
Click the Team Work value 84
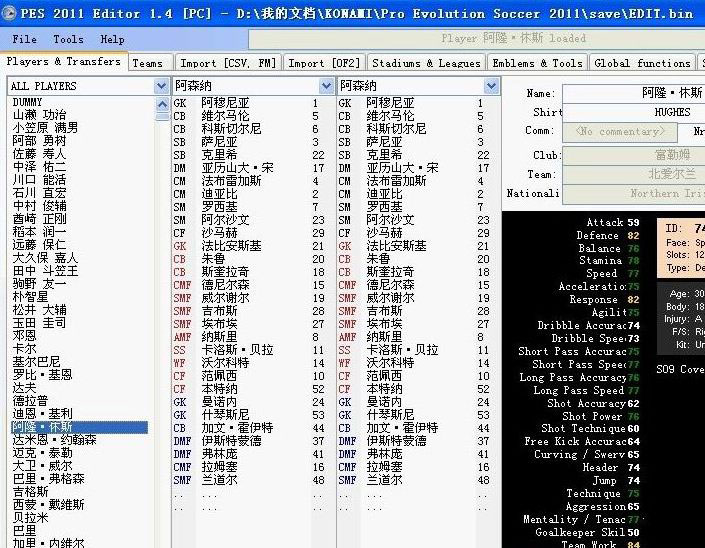tap(634, 544)
